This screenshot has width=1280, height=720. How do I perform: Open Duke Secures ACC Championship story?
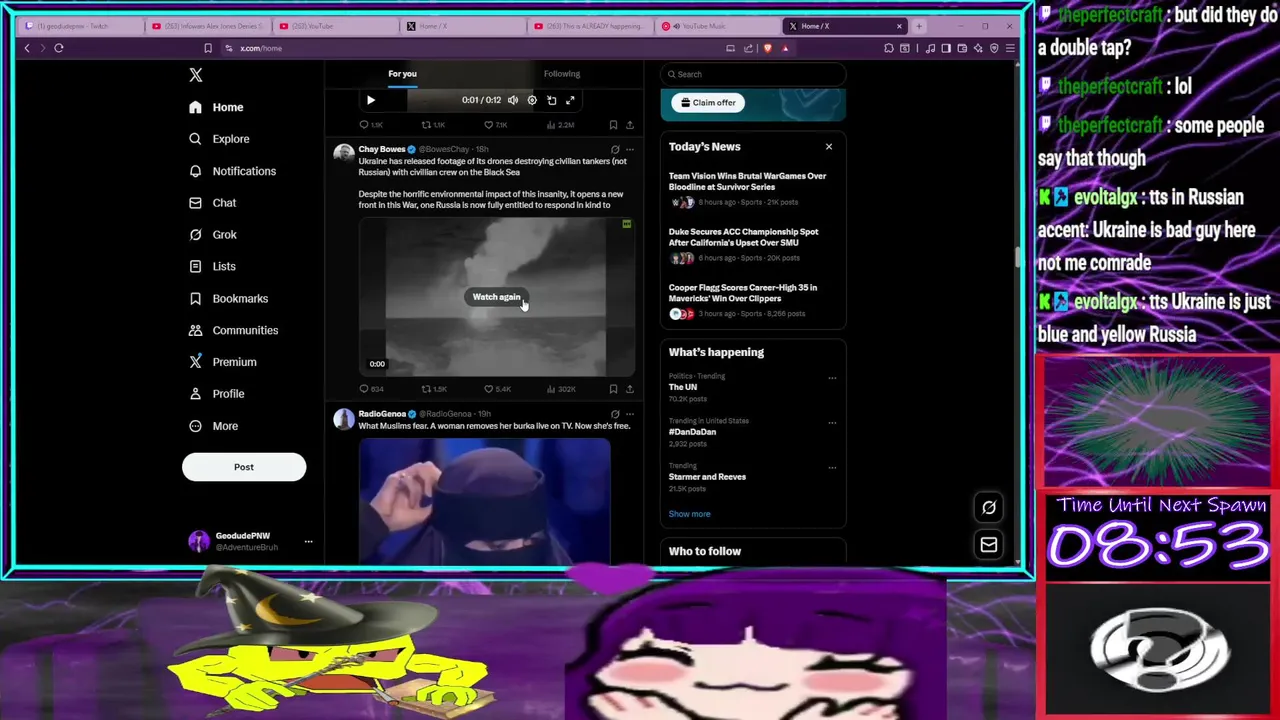click(x=743, y=237)
